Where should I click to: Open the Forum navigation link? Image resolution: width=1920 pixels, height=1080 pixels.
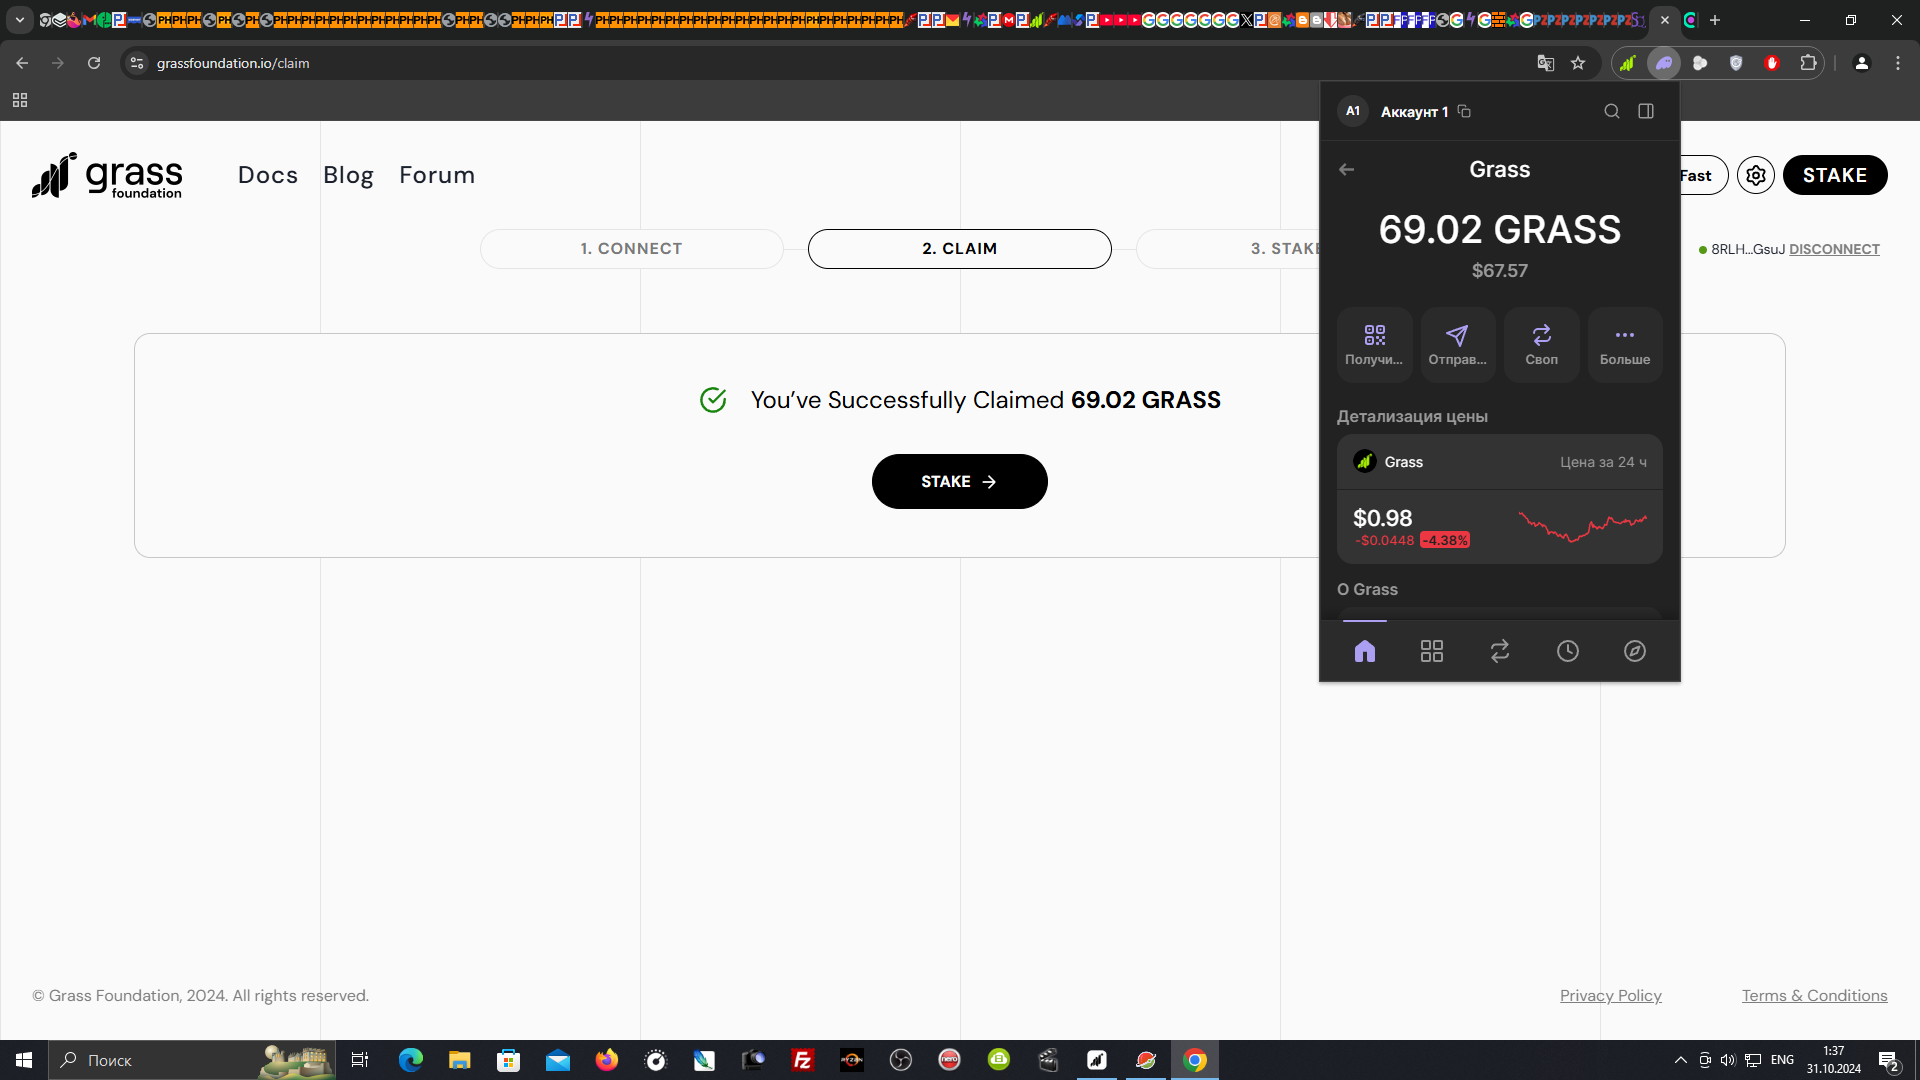(437, 175)
